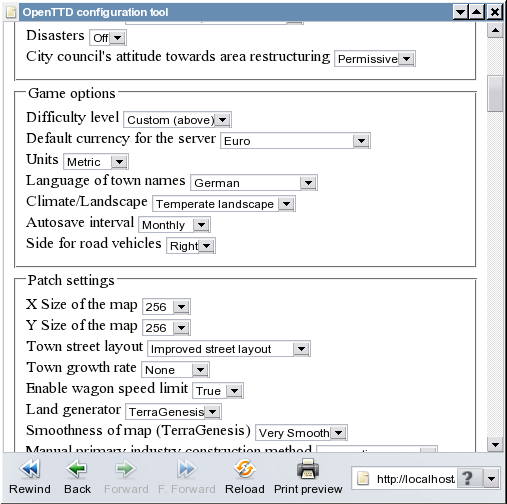507x504 pixels.
Task: Click the page icon in the address bar
Action: pos(363,479)
